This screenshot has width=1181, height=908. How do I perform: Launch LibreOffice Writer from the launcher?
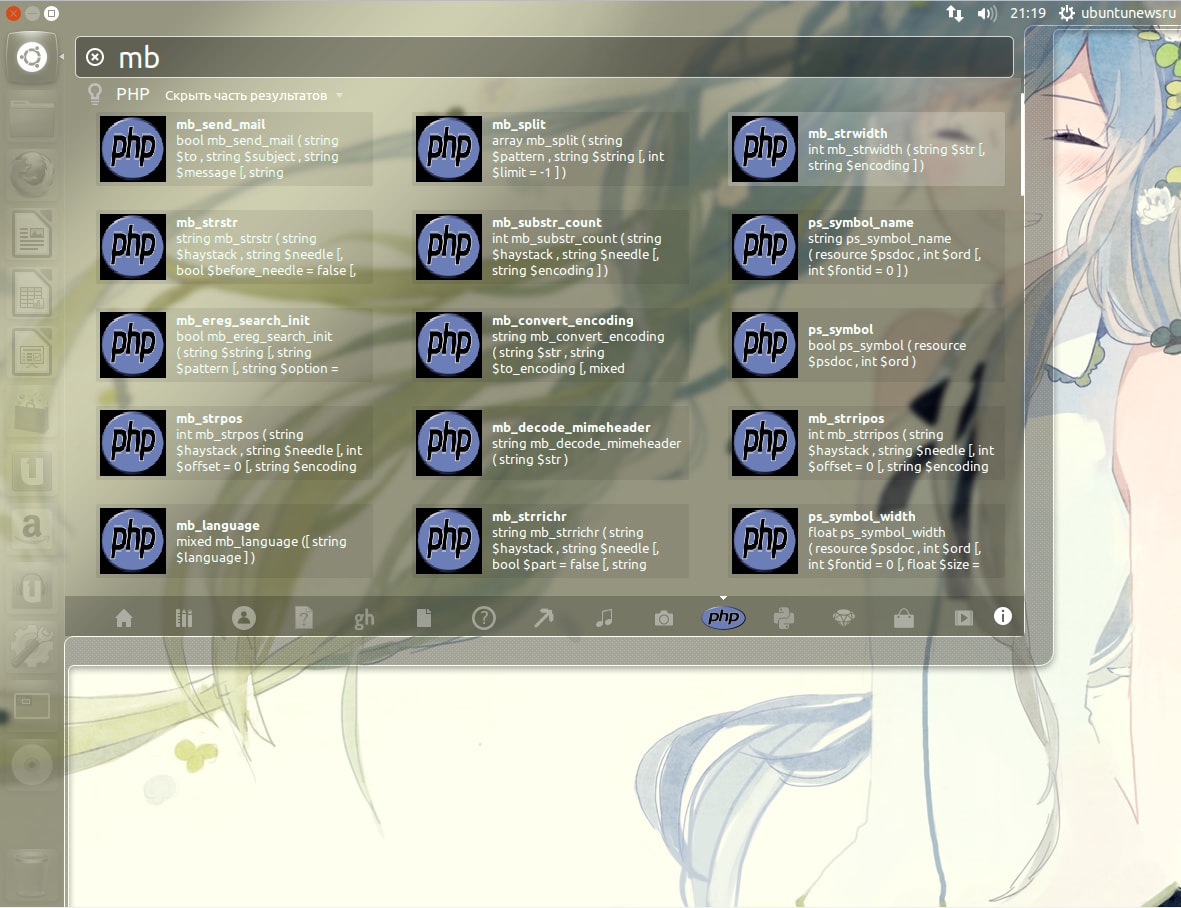(32, 234)
